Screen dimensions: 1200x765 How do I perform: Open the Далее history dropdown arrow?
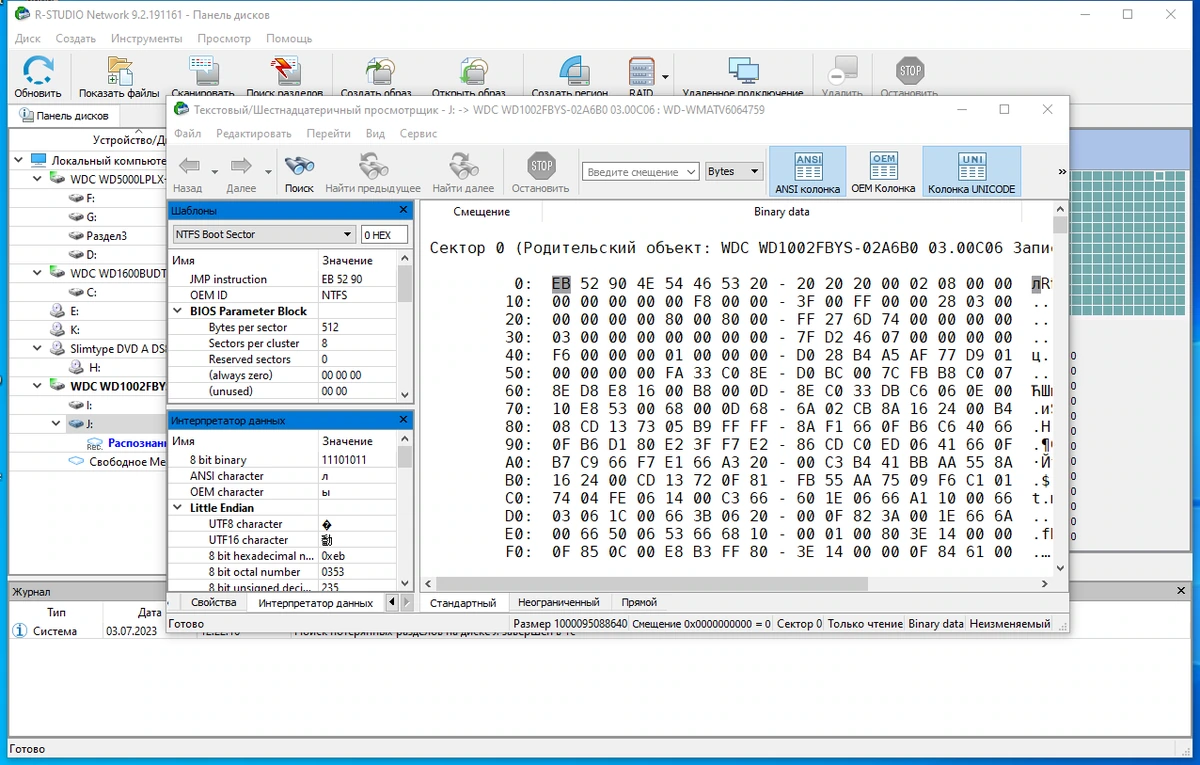[x=268, y=172]
